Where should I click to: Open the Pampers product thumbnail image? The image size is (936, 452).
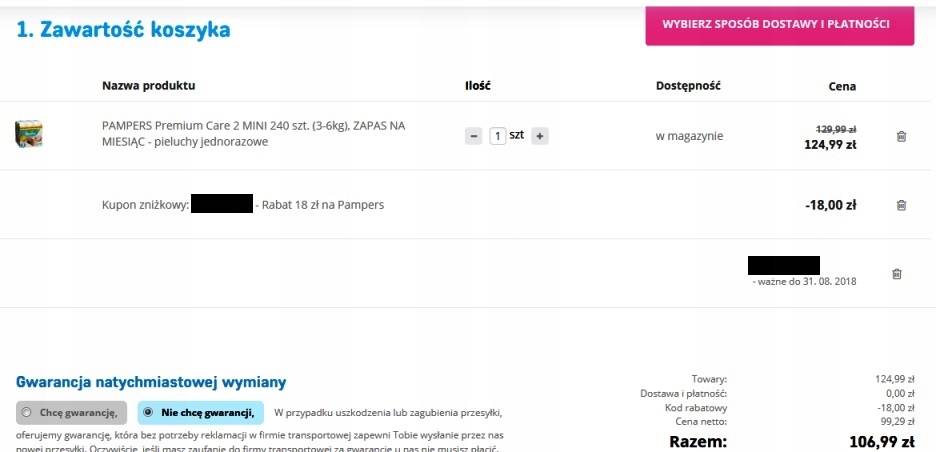point(29,134)
